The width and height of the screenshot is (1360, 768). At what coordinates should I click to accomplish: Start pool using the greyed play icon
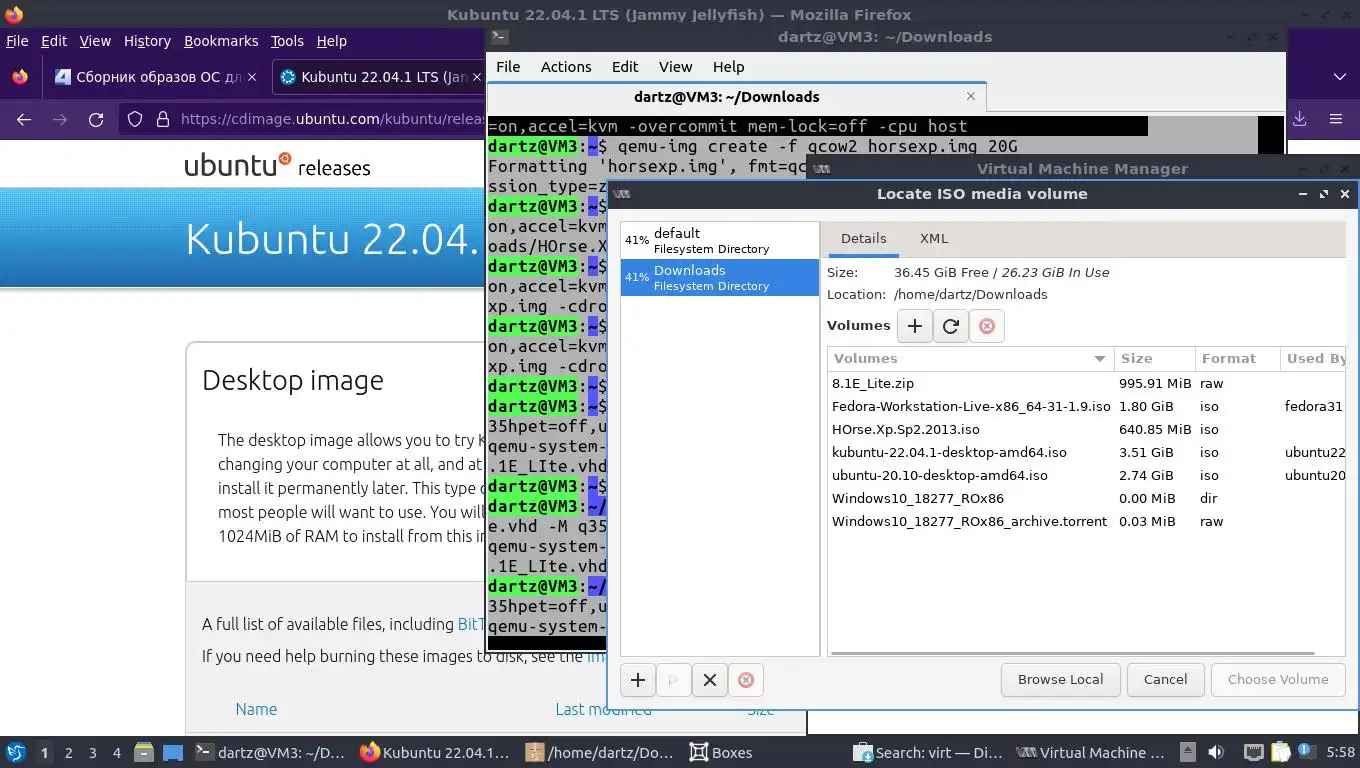pyautogui.click(x=674, y=680)
